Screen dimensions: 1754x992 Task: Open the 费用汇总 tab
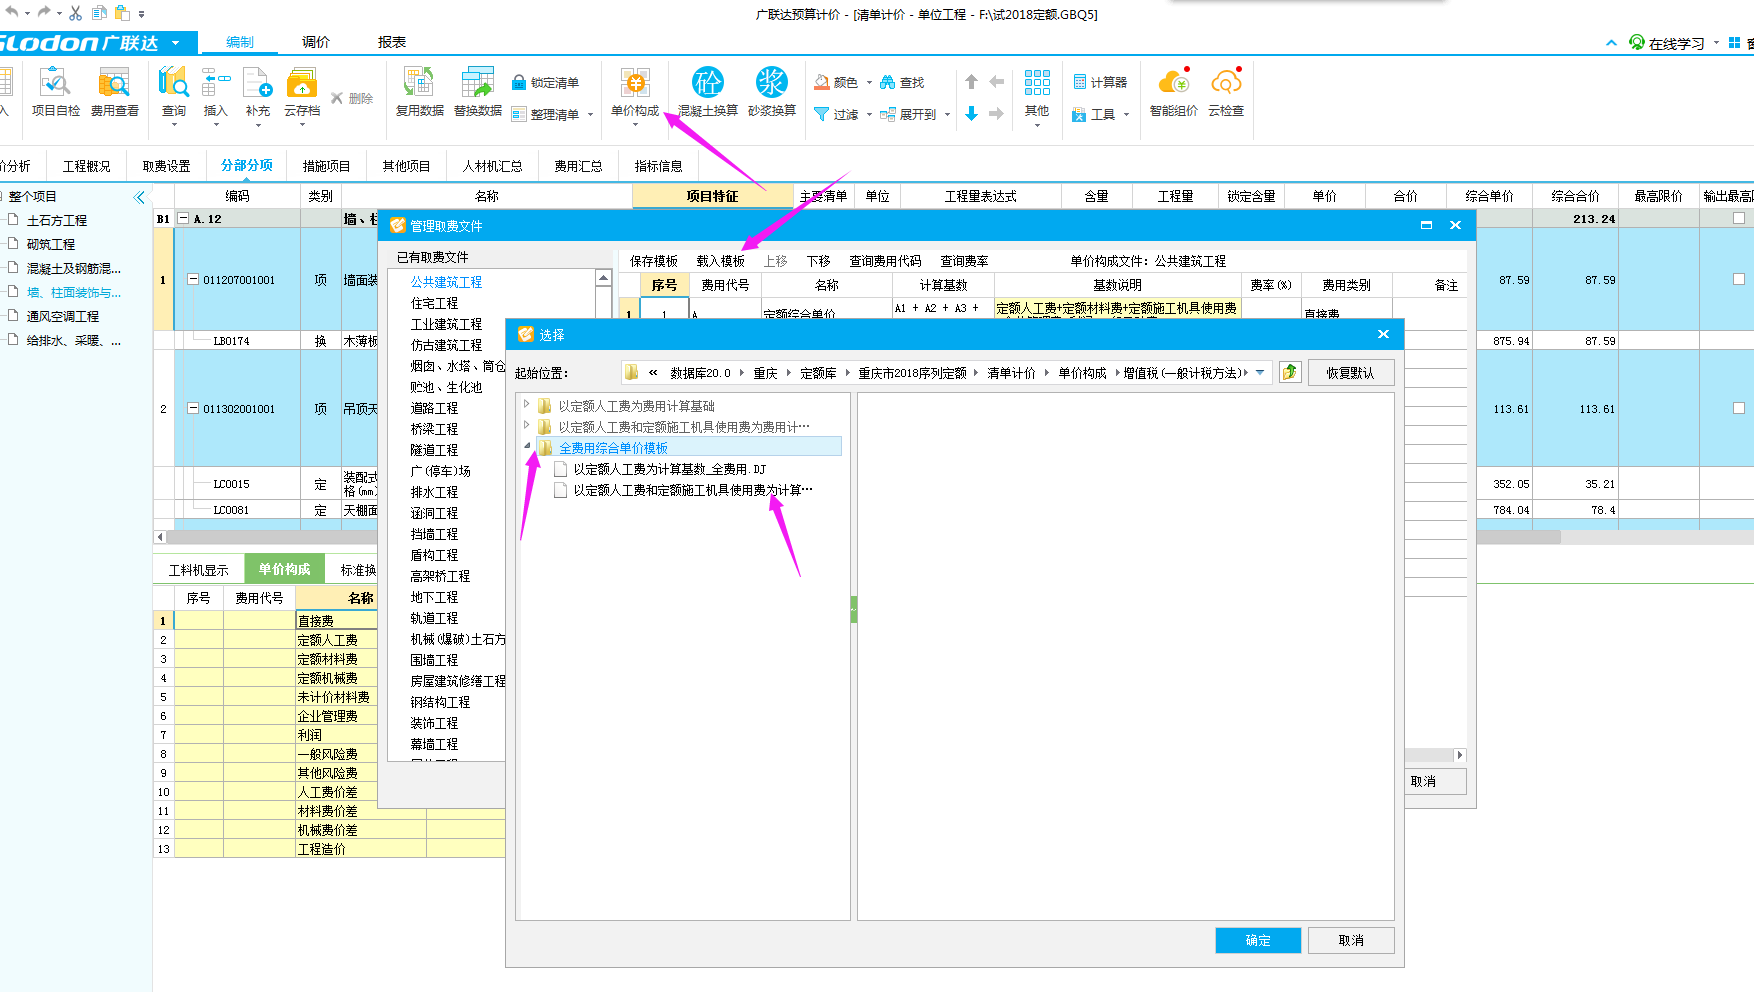[579, 166]
